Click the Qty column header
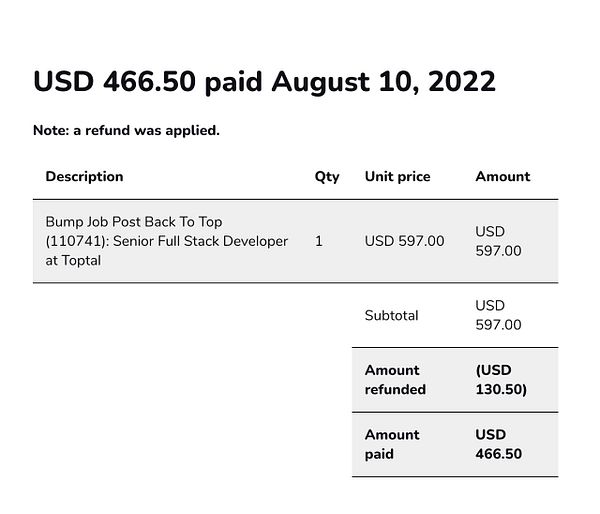Screen dimensions: 600x514 (x=327, y=176)
